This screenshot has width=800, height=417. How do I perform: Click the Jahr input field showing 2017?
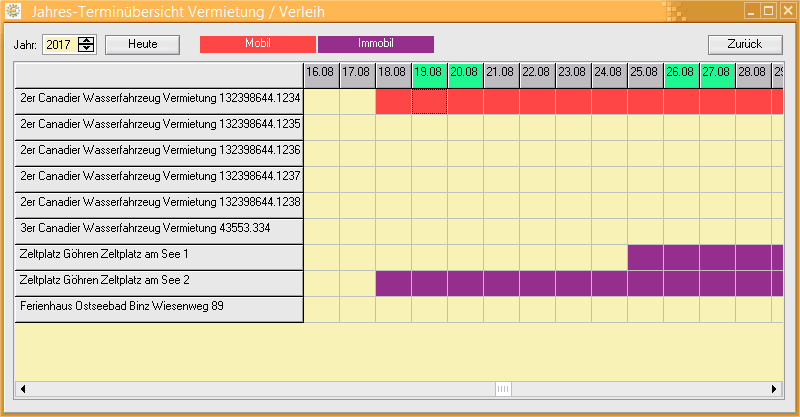(x=59, y=45)
